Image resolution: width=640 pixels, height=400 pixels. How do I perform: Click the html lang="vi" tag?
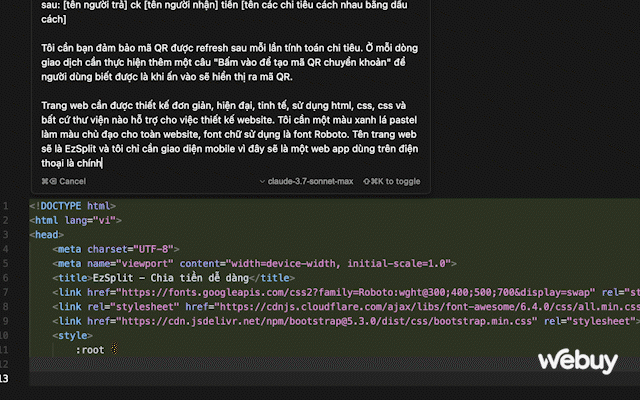[x=74, y=220]
